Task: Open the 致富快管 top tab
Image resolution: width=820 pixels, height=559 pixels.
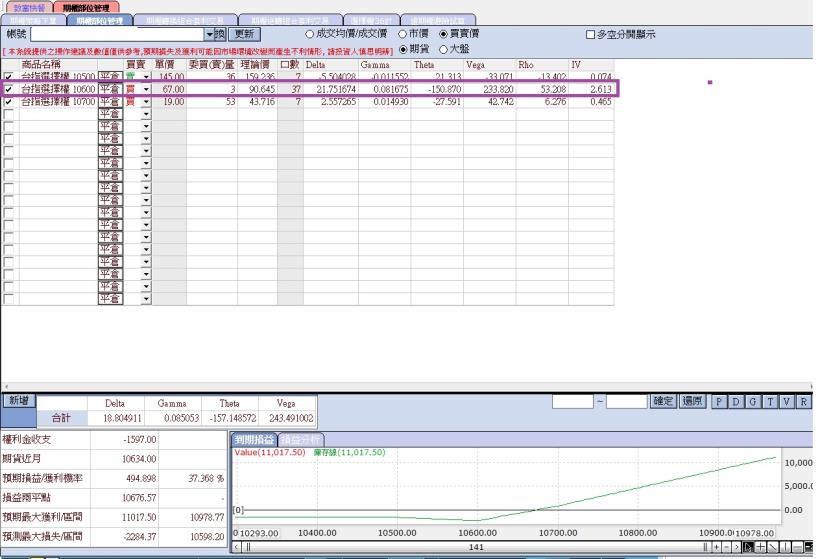Action: click(x=29, y=7)
